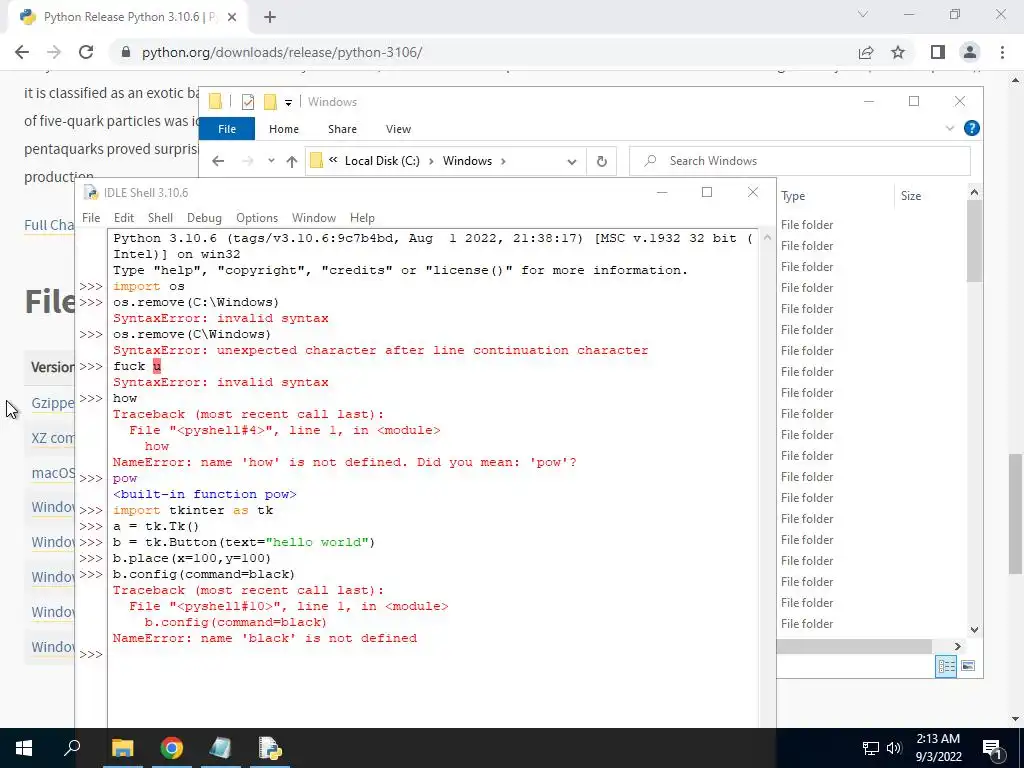
Task: Open Explorer Help with the blue question icon
Action: 972,128
